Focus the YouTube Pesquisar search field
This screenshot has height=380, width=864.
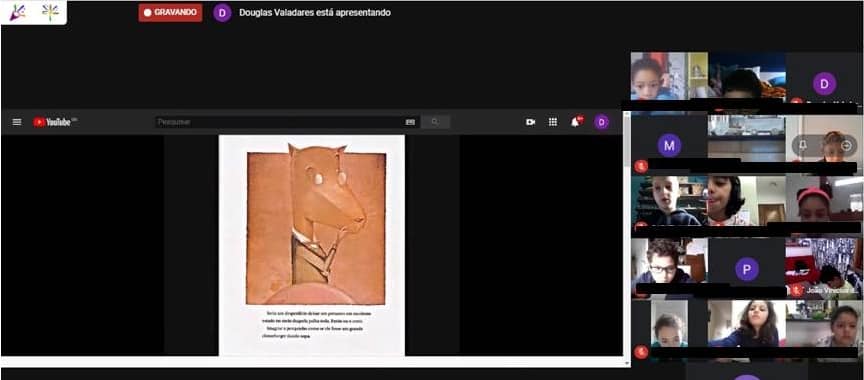coord(279,122)
